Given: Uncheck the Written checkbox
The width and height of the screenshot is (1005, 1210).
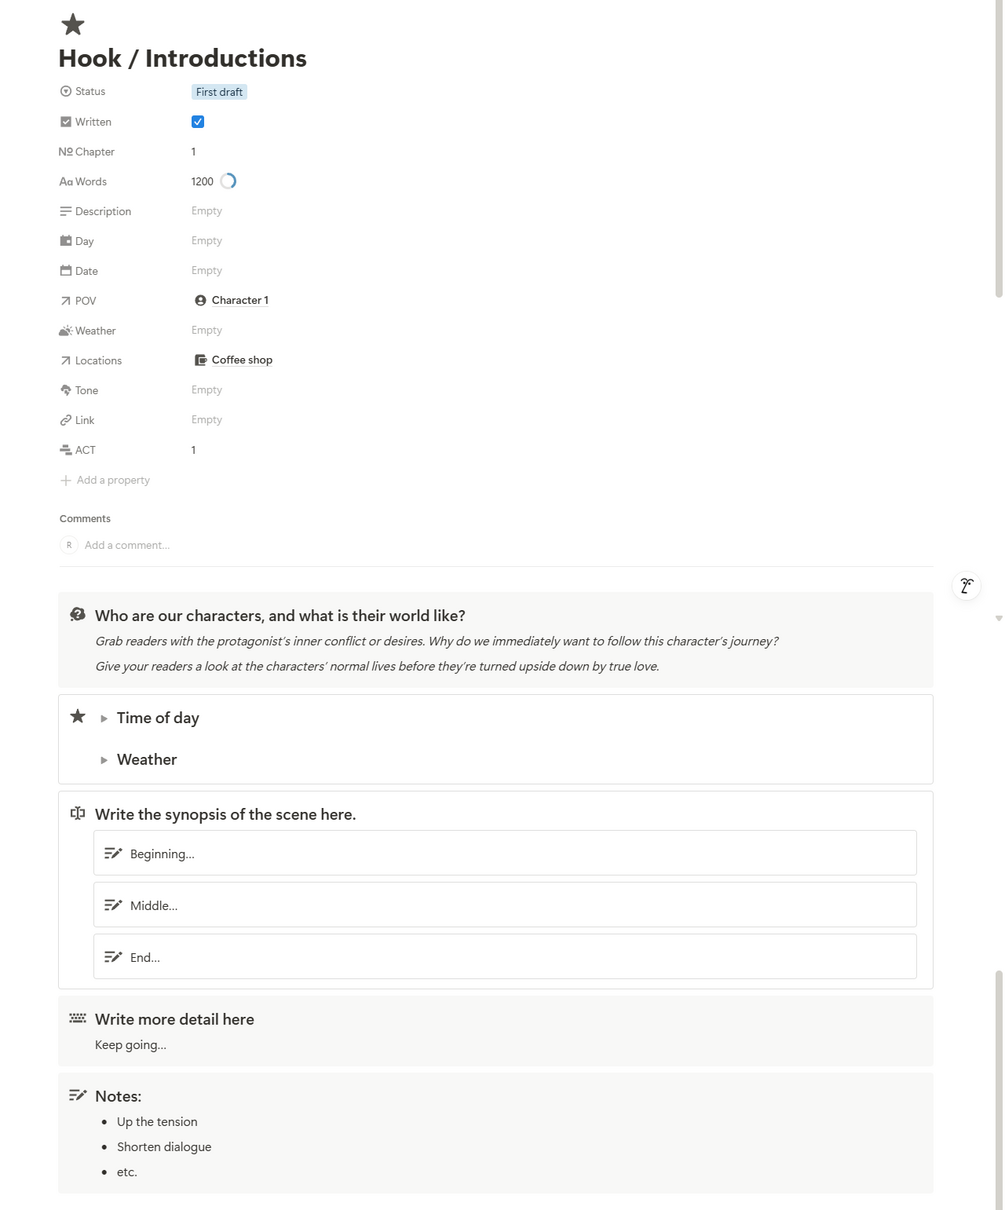Looking at the screenshot, I should click(198, 122).
